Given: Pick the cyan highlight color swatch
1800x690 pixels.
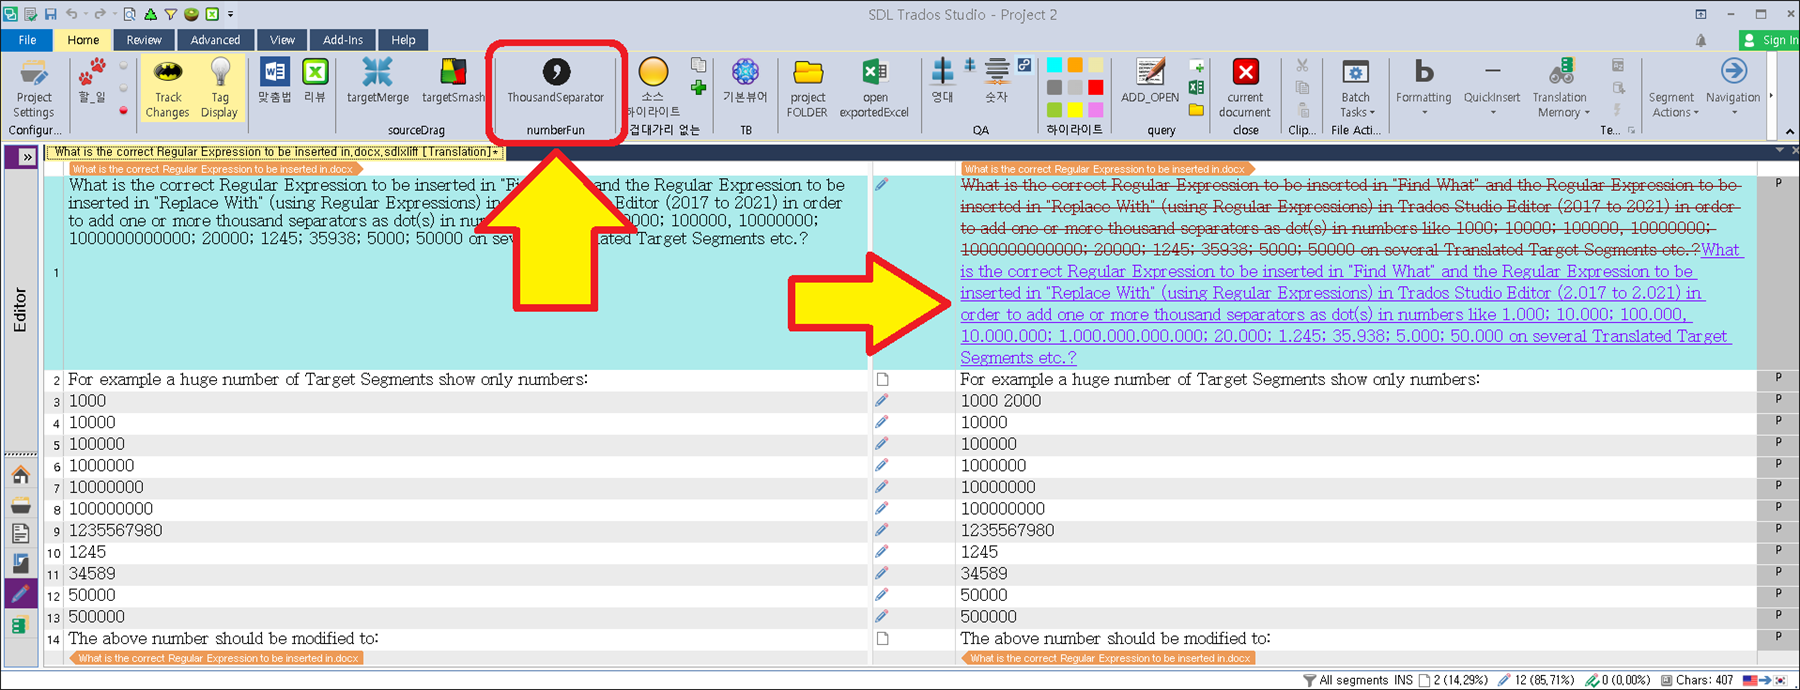Looking at the screenshot, I should point(1054,65).
